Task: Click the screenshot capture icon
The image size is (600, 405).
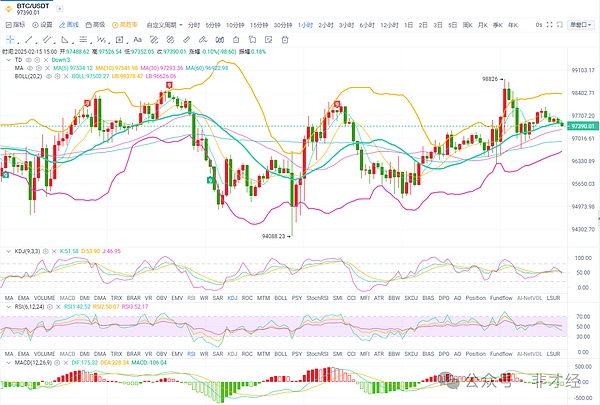Action: click(559, 25)
